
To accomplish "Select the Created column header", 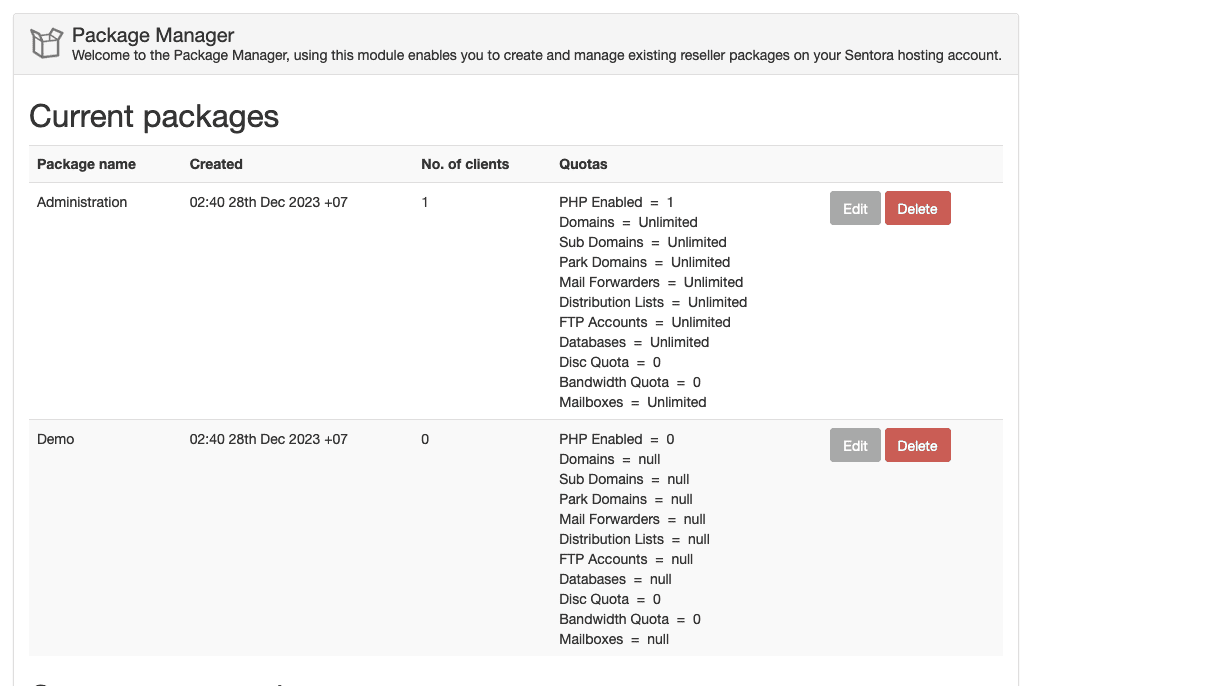I will coord(216,164).
